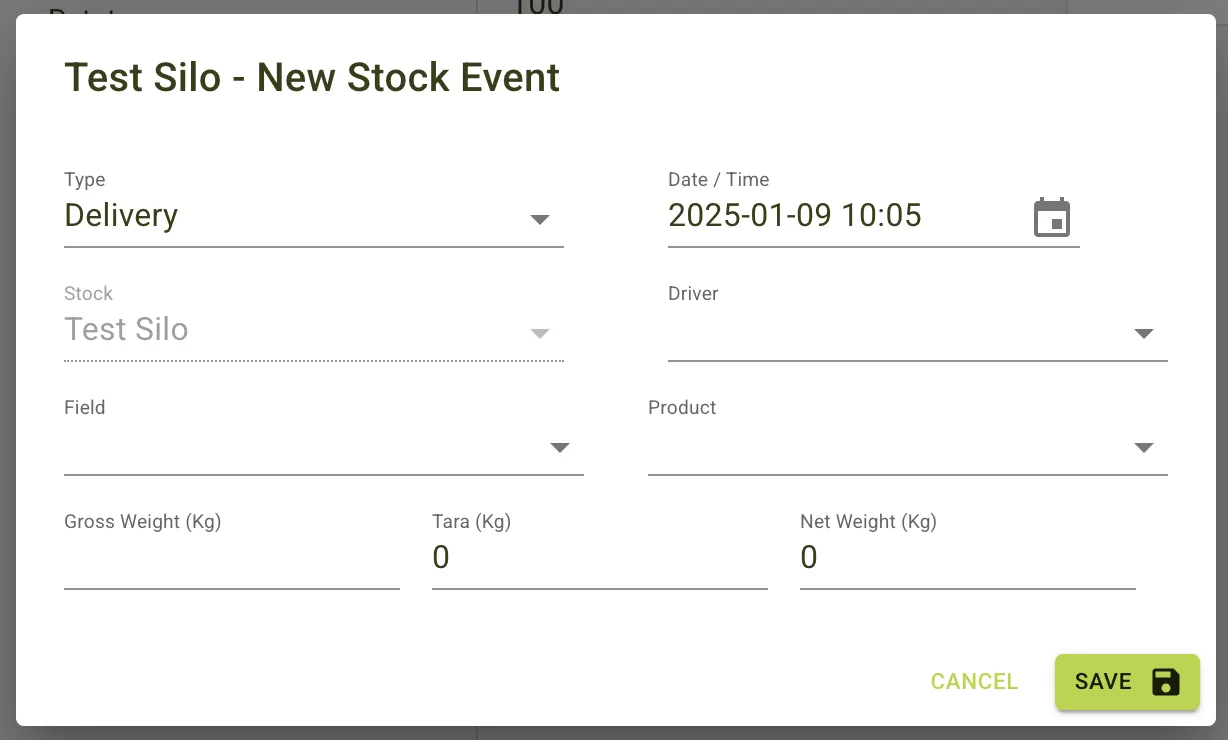This screenshot has width=1228, height=740.
Task: Click the Gross Weight input field
Action: [x=230, y=560]
